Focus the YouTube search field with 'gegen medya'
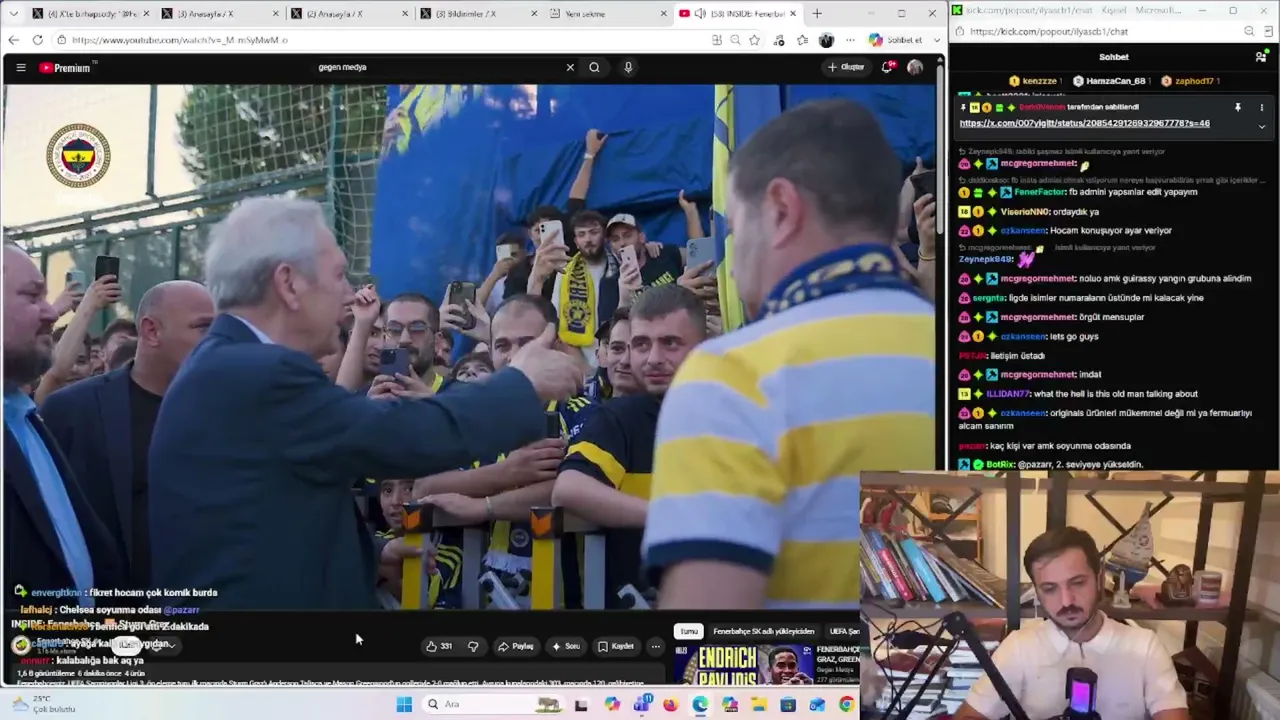The image size is (1280, 720). coord(440,67)
